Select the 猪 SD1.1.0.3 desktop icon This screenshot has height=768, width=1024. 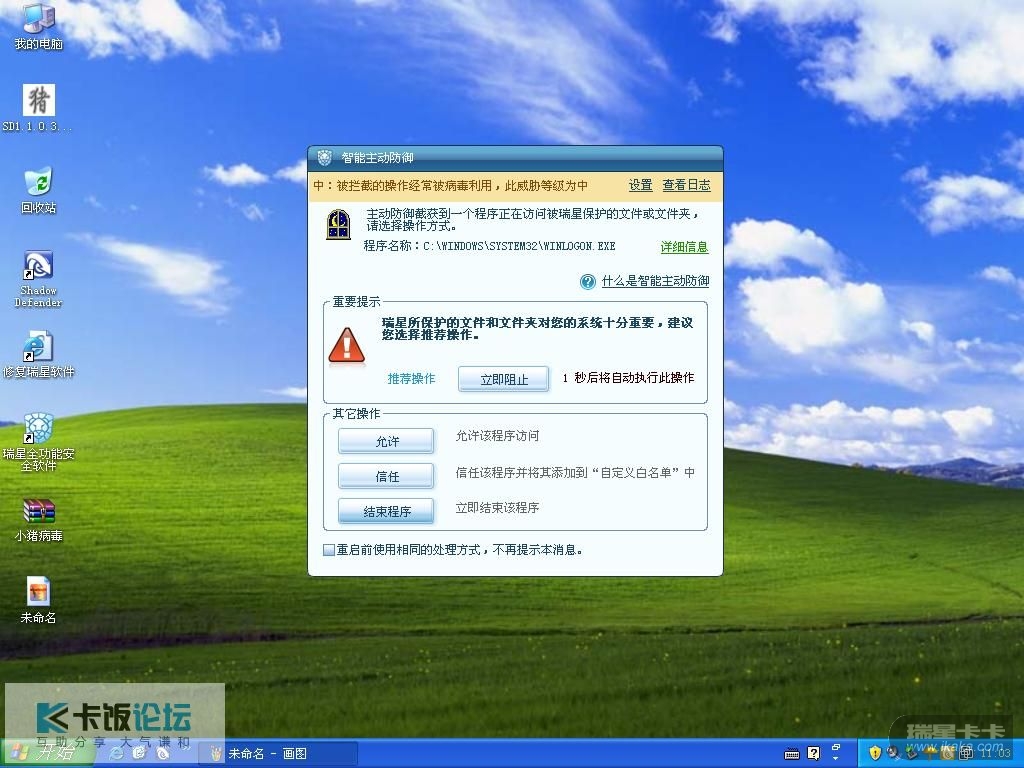coord(39,107)
